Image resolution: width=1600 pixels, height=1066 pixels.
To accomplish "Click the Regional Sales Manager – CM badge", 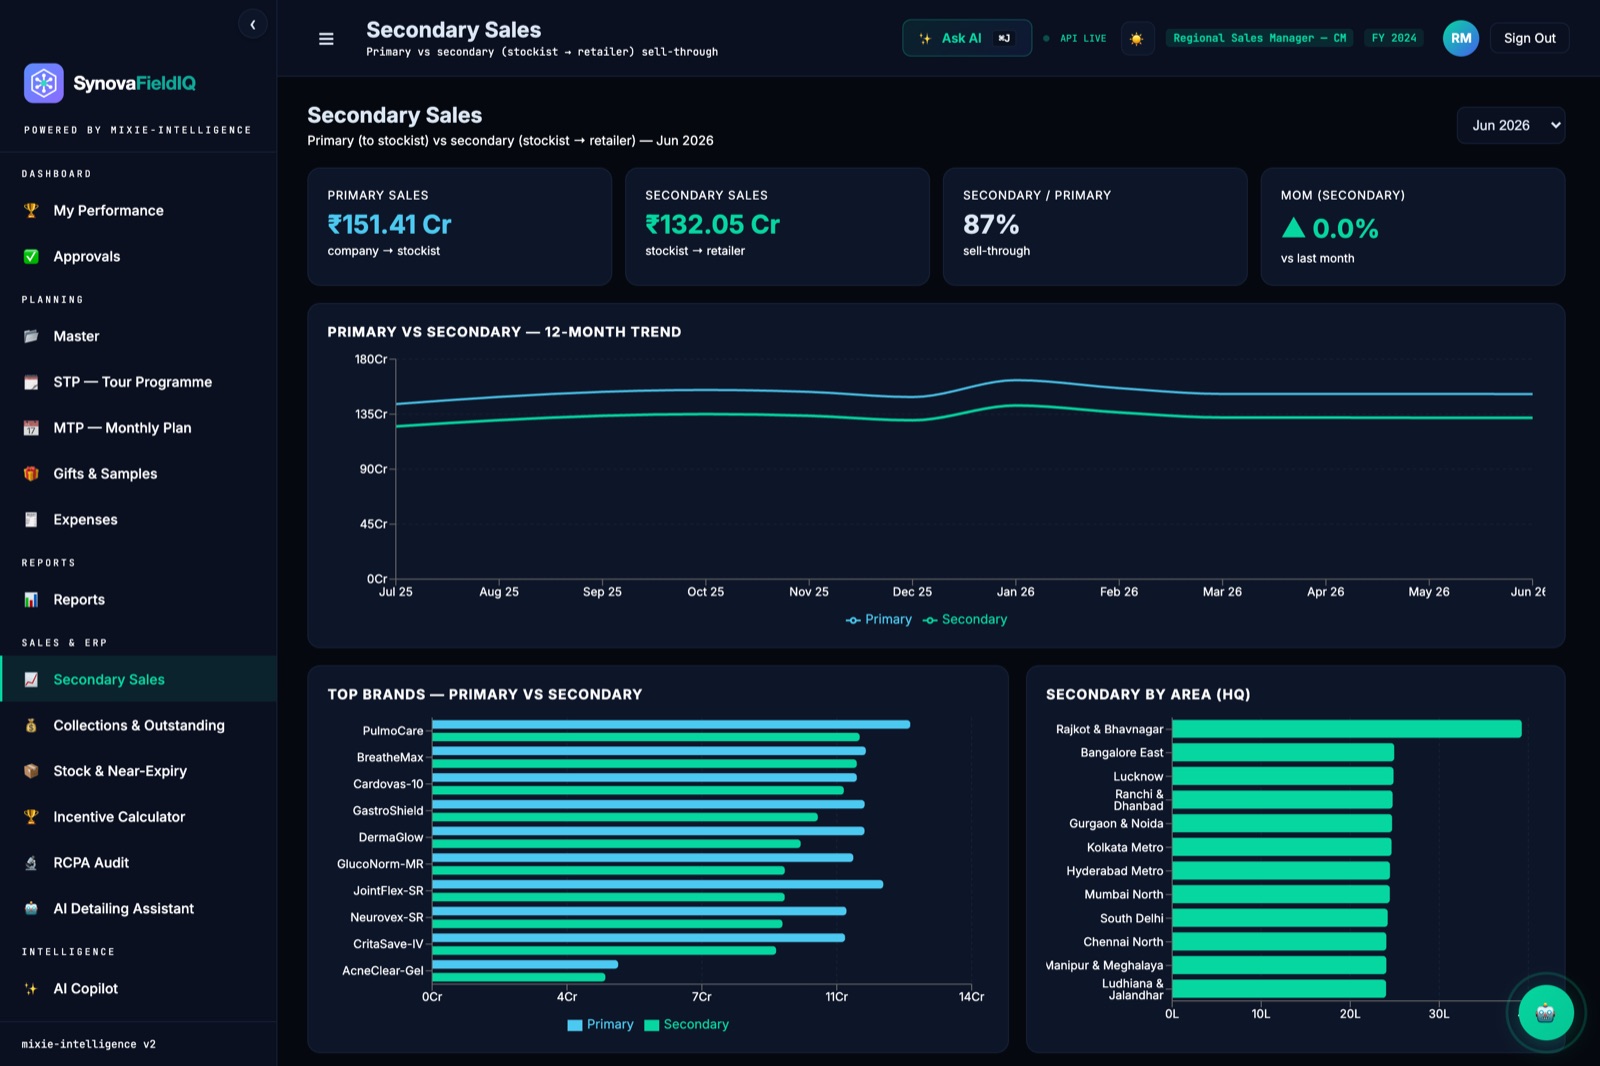I will pos(1259,38).
